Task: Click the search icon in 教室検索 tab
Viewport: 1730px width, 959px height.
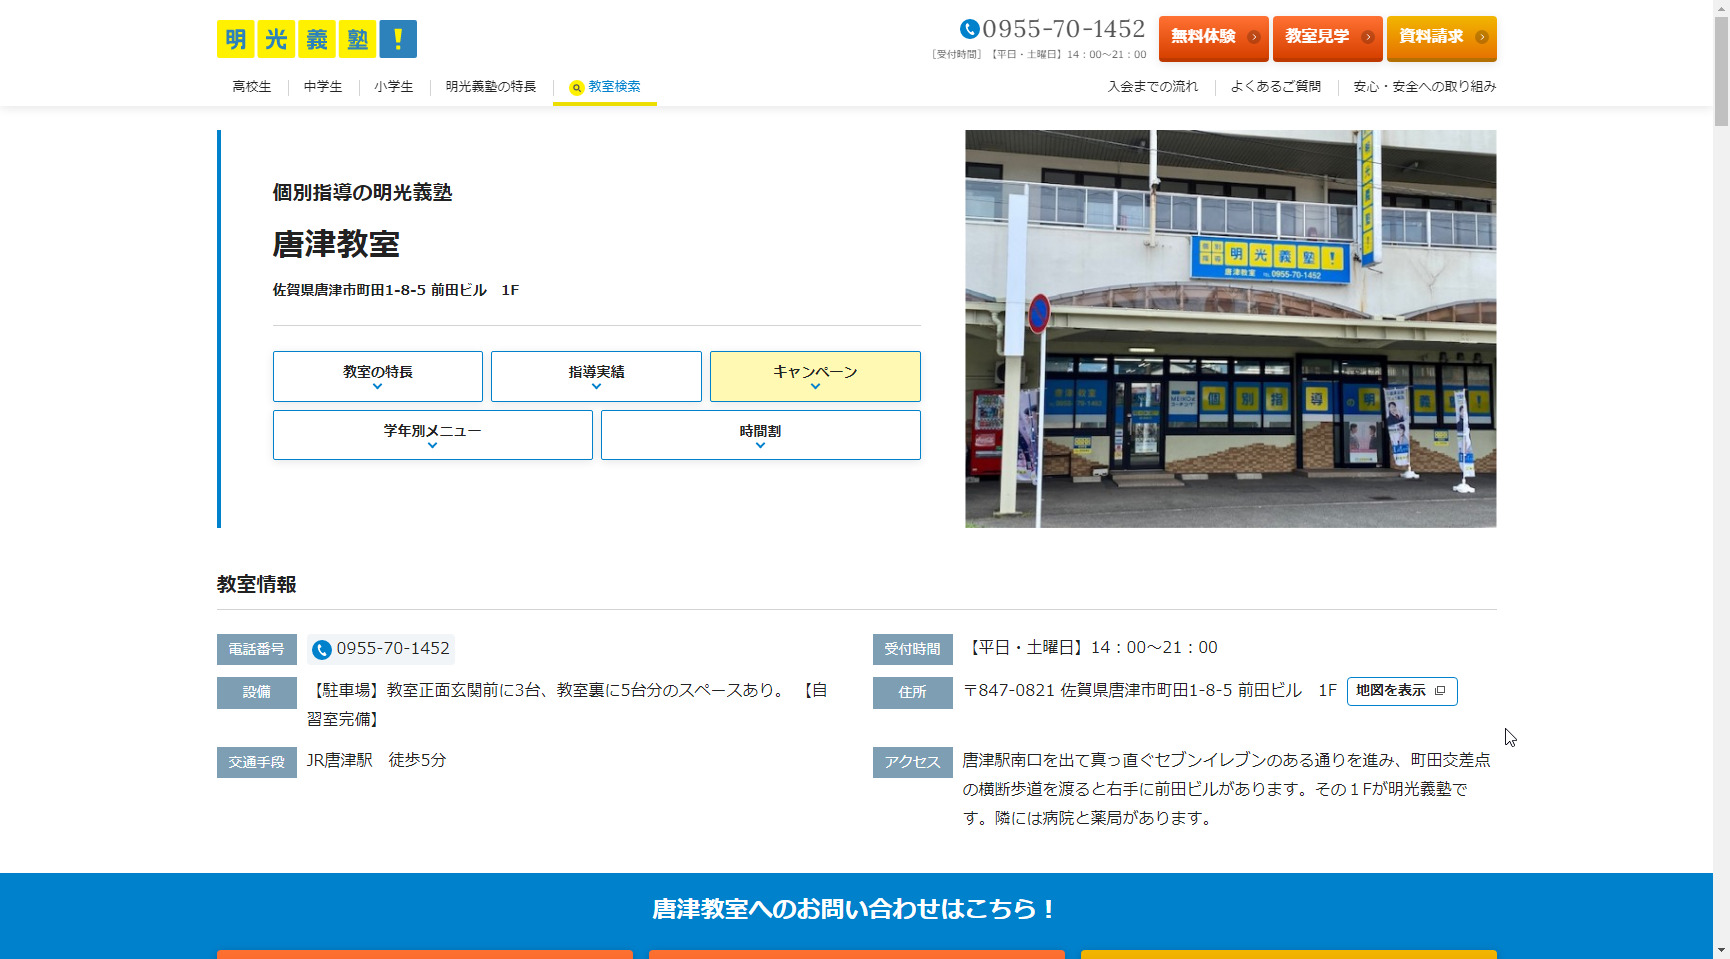Action: tap(576, 88)
